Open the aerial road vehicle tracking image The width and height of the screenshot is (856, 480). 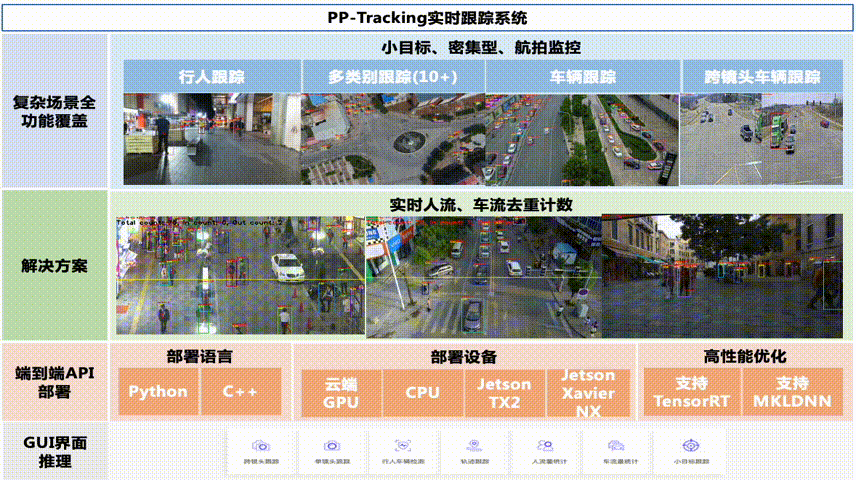point(582,139)
